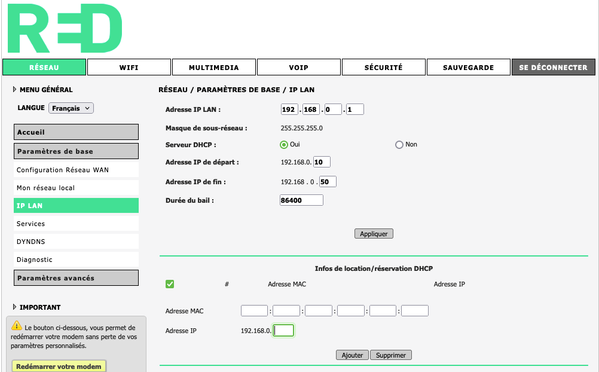Open the Sécurité tab
Screen dimensions: 599x372
click(384, 67)
